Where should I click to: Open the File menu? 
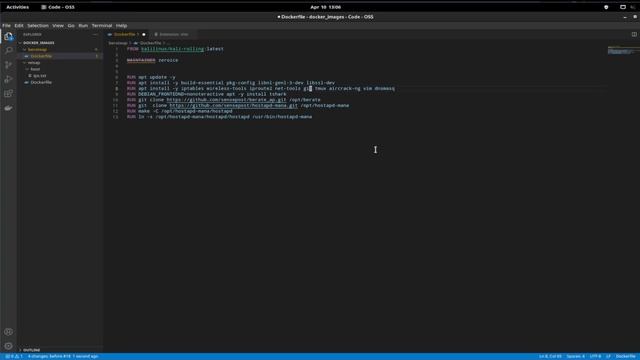coord(7,25)
